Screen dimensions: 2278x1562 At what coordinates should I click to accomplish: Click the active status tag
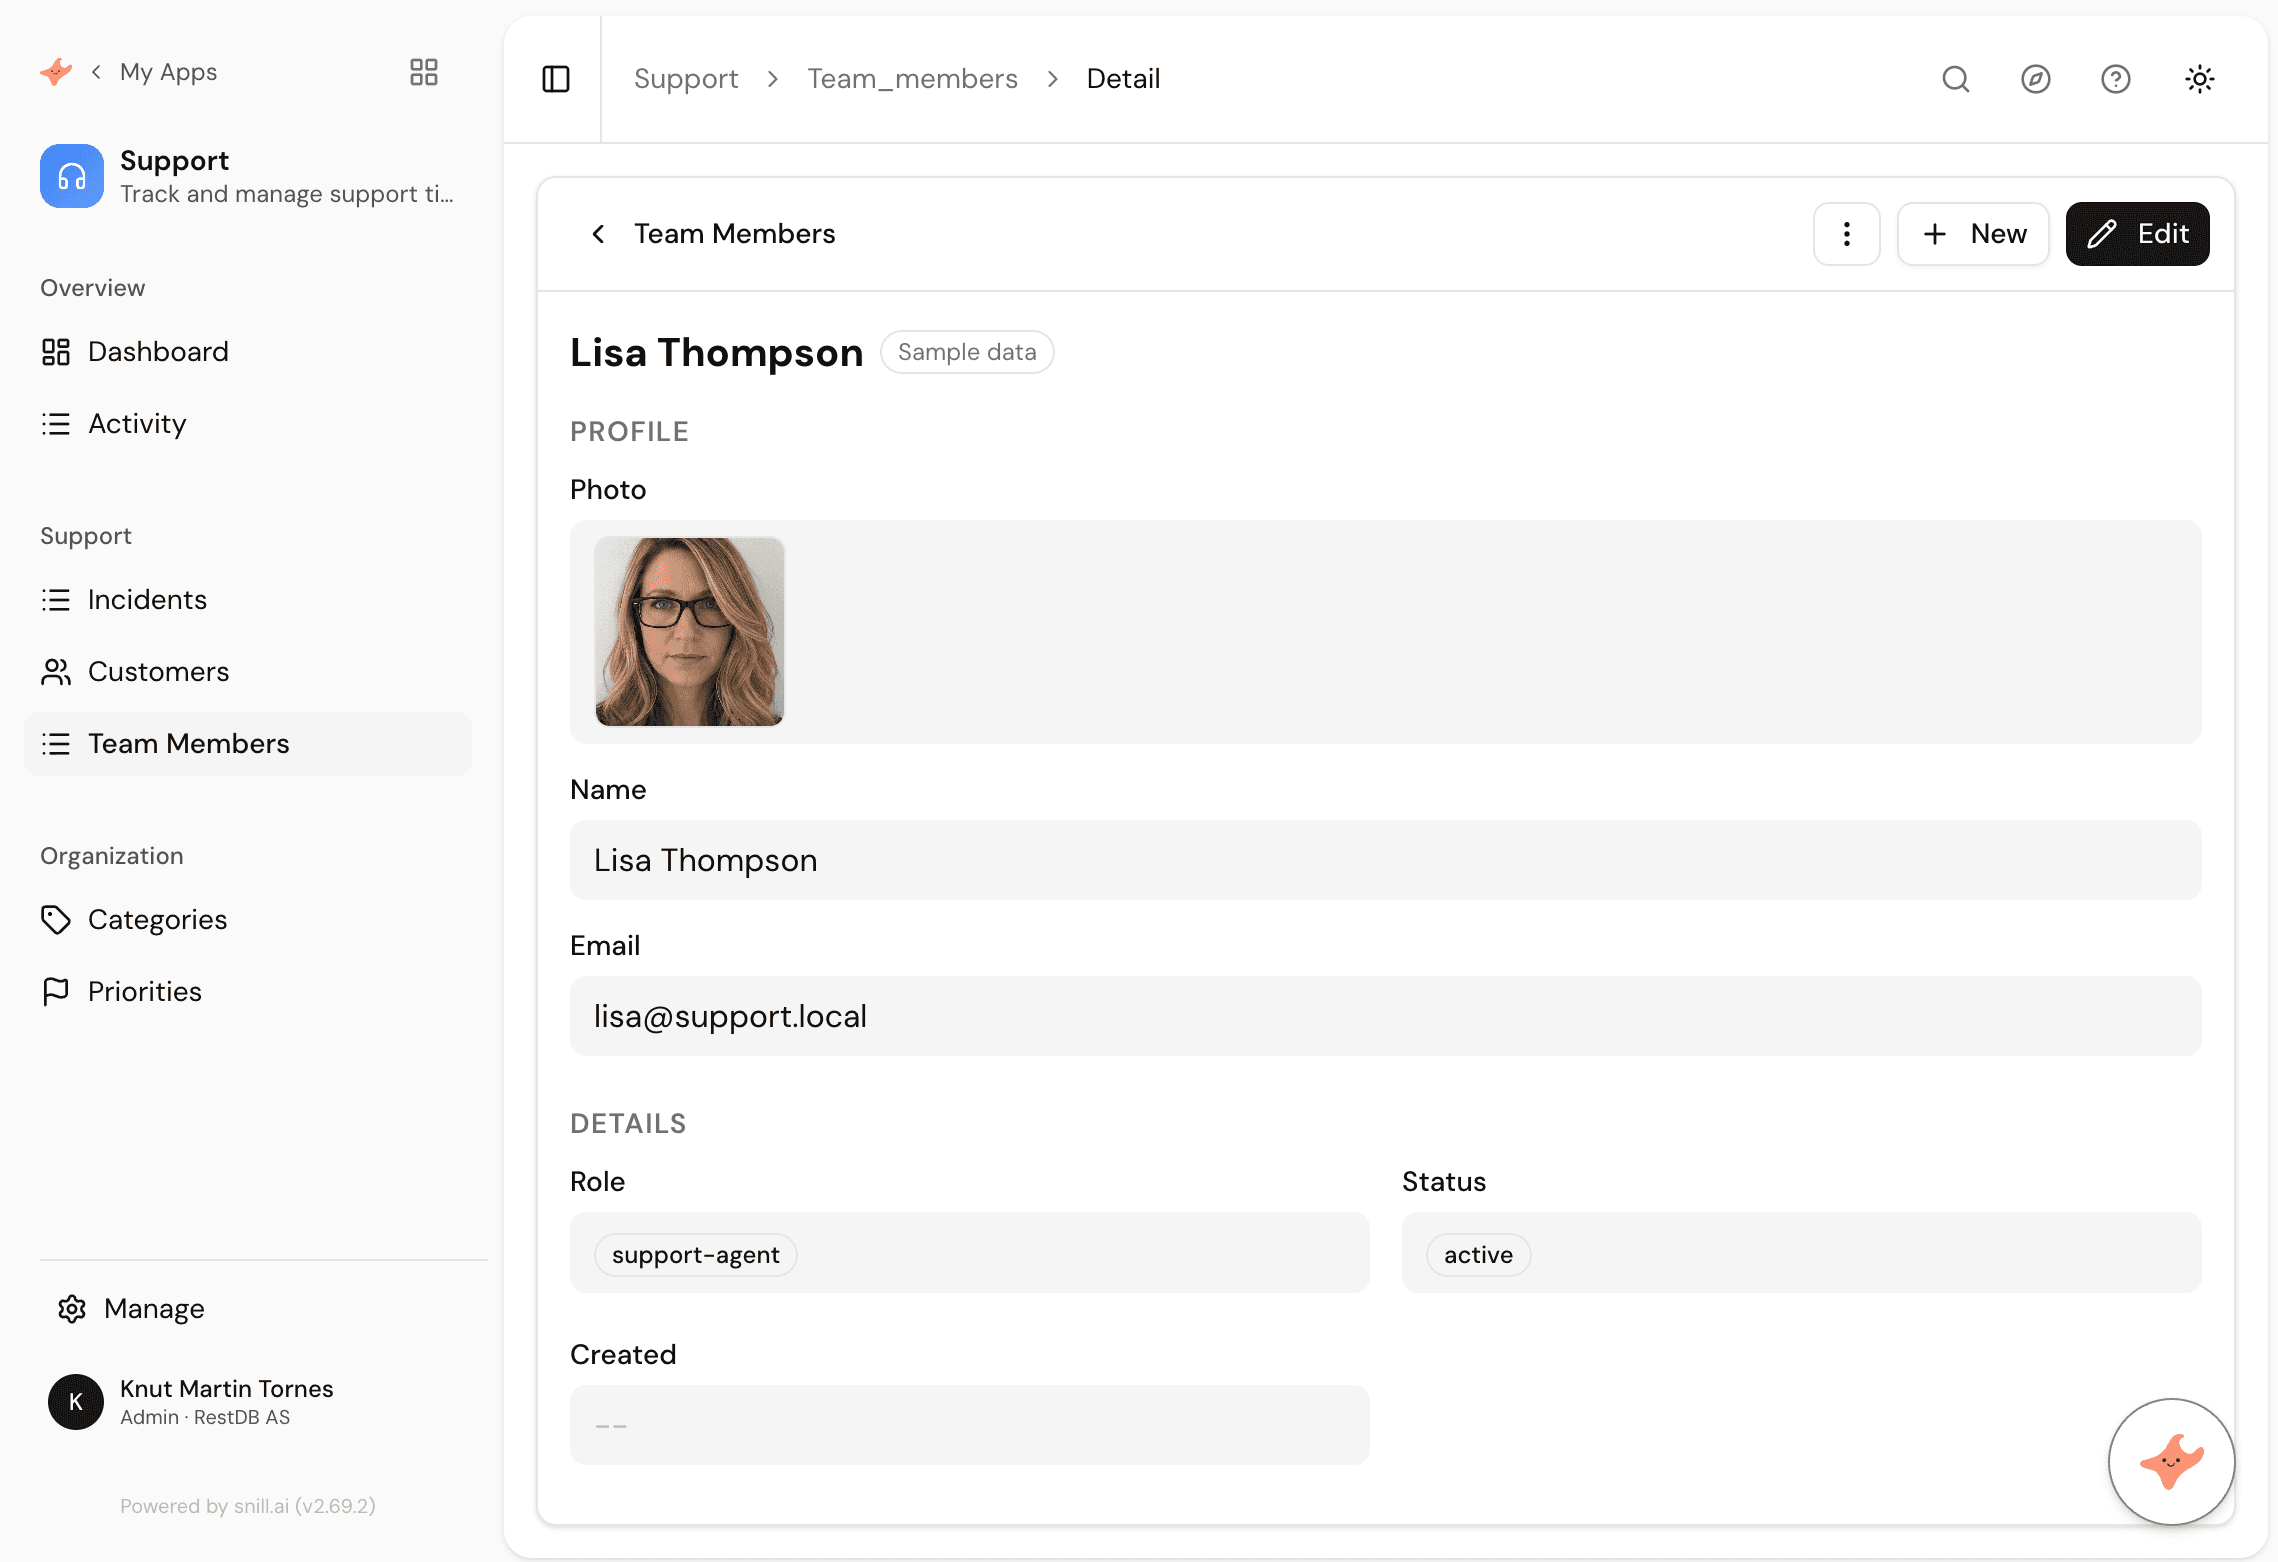(1478, 1255)
